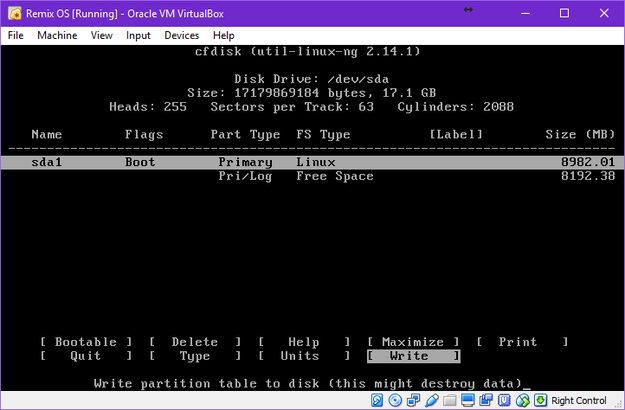The image size is (625, 410).
Task: Open the View menu
Action: [102, 35]
